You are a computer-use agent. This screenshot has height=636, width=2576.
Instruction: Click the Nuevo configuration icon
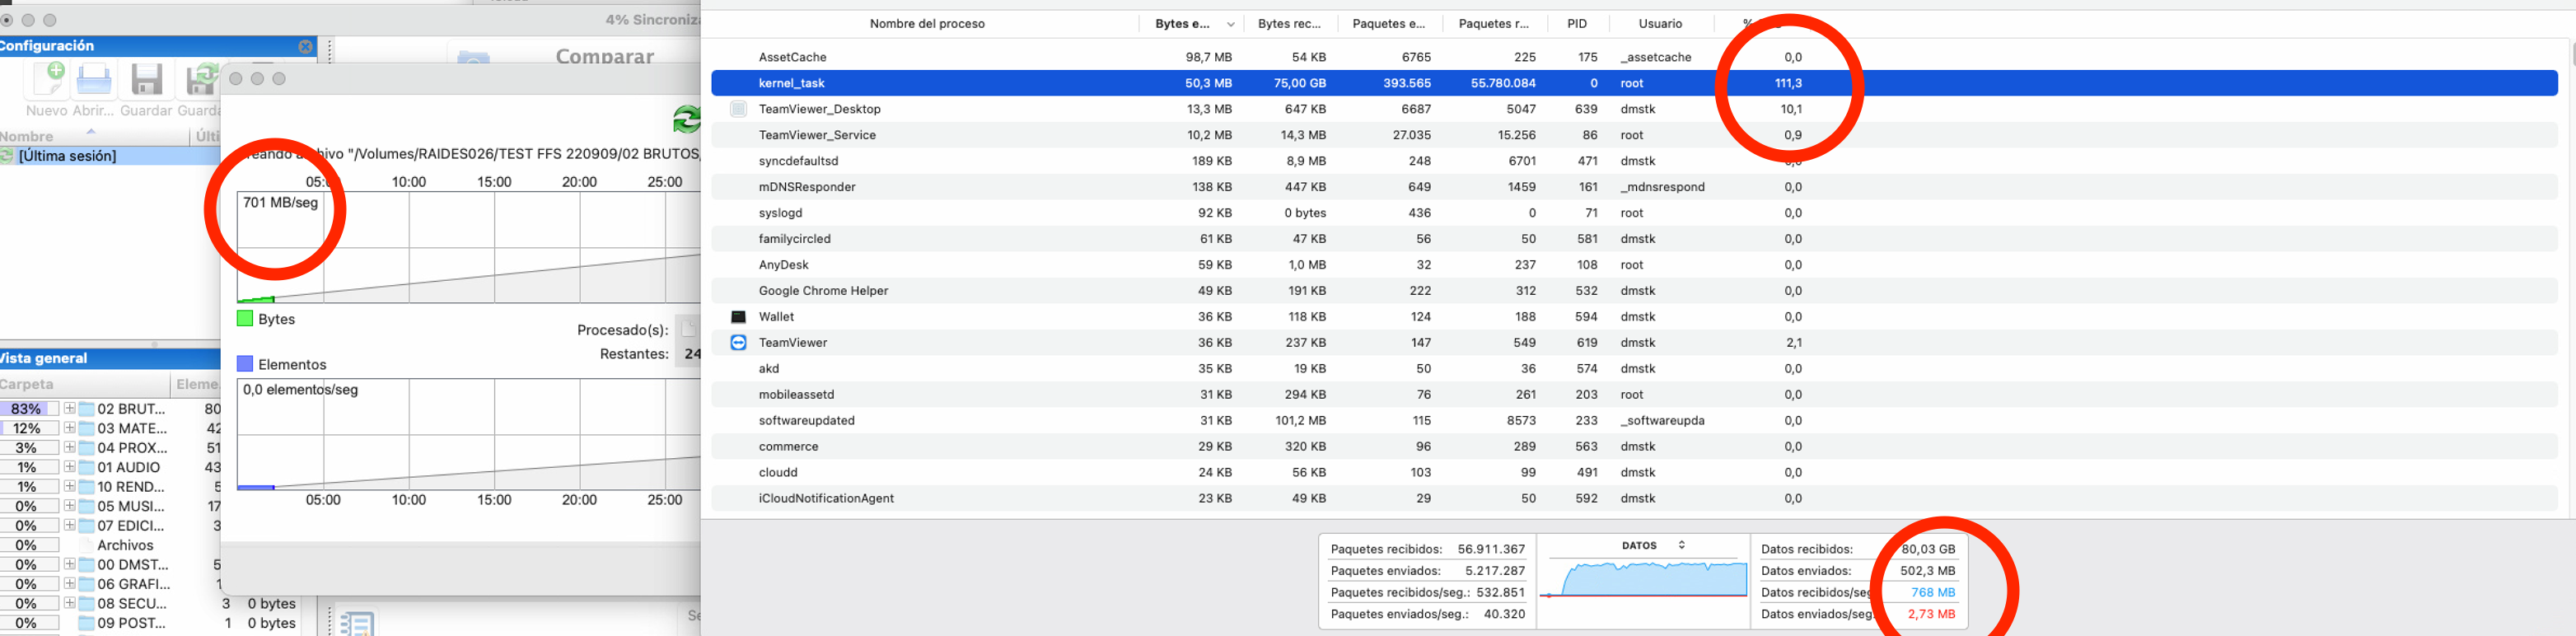47,80
